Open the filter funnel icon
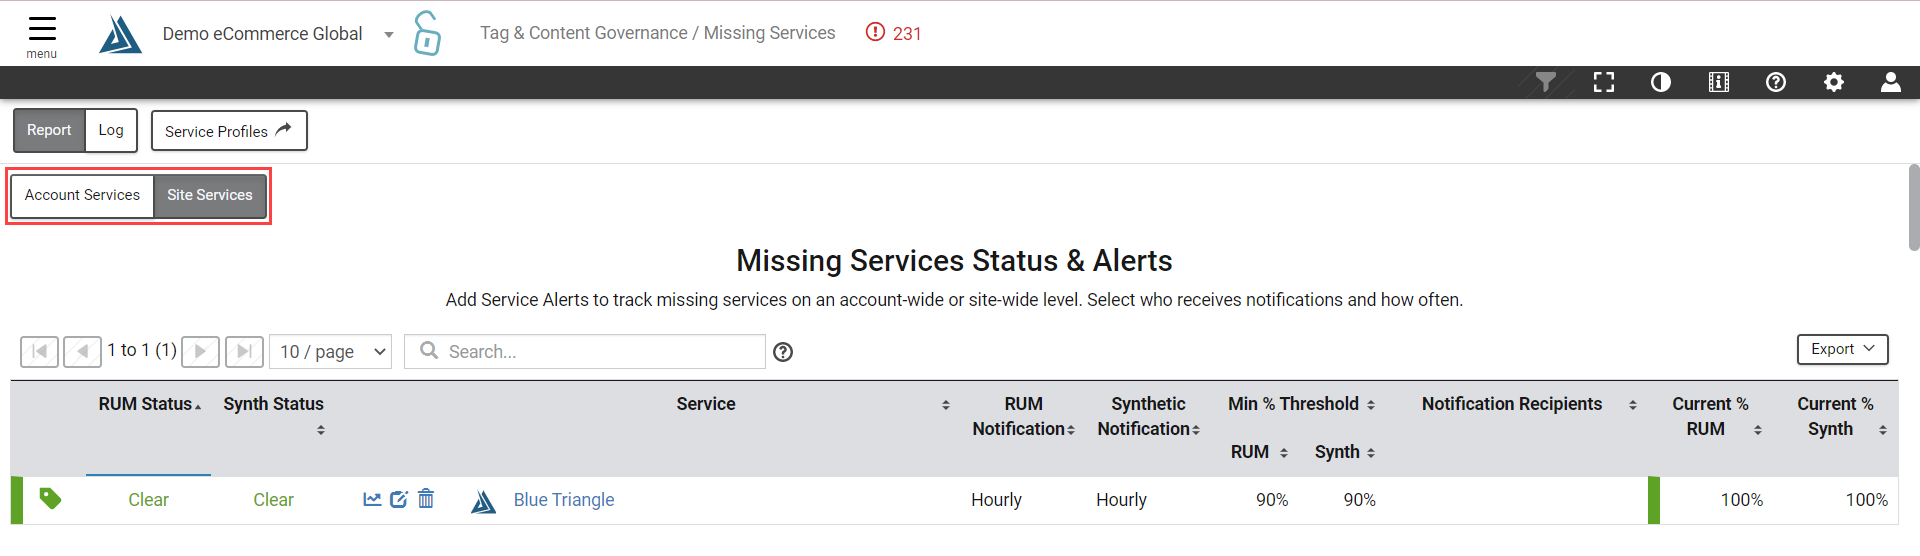The width and height of the screenshot is (1920, 556). click(x=1546, y=82)
